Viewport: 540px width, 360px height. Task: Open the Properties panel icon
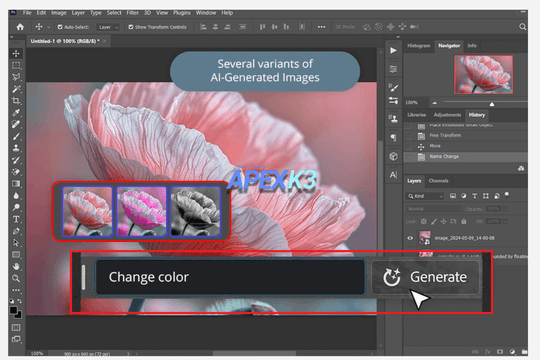point(393,69)
